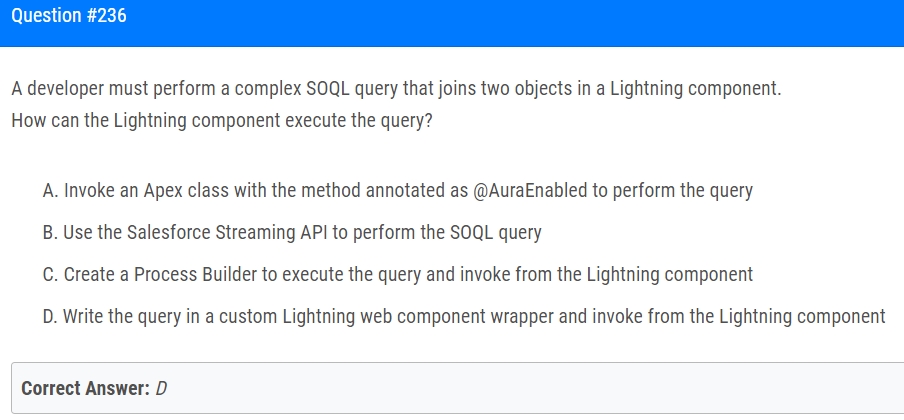Click the '#236' number in the blue header
Screen dimensions: 904x420
(107, 16)
